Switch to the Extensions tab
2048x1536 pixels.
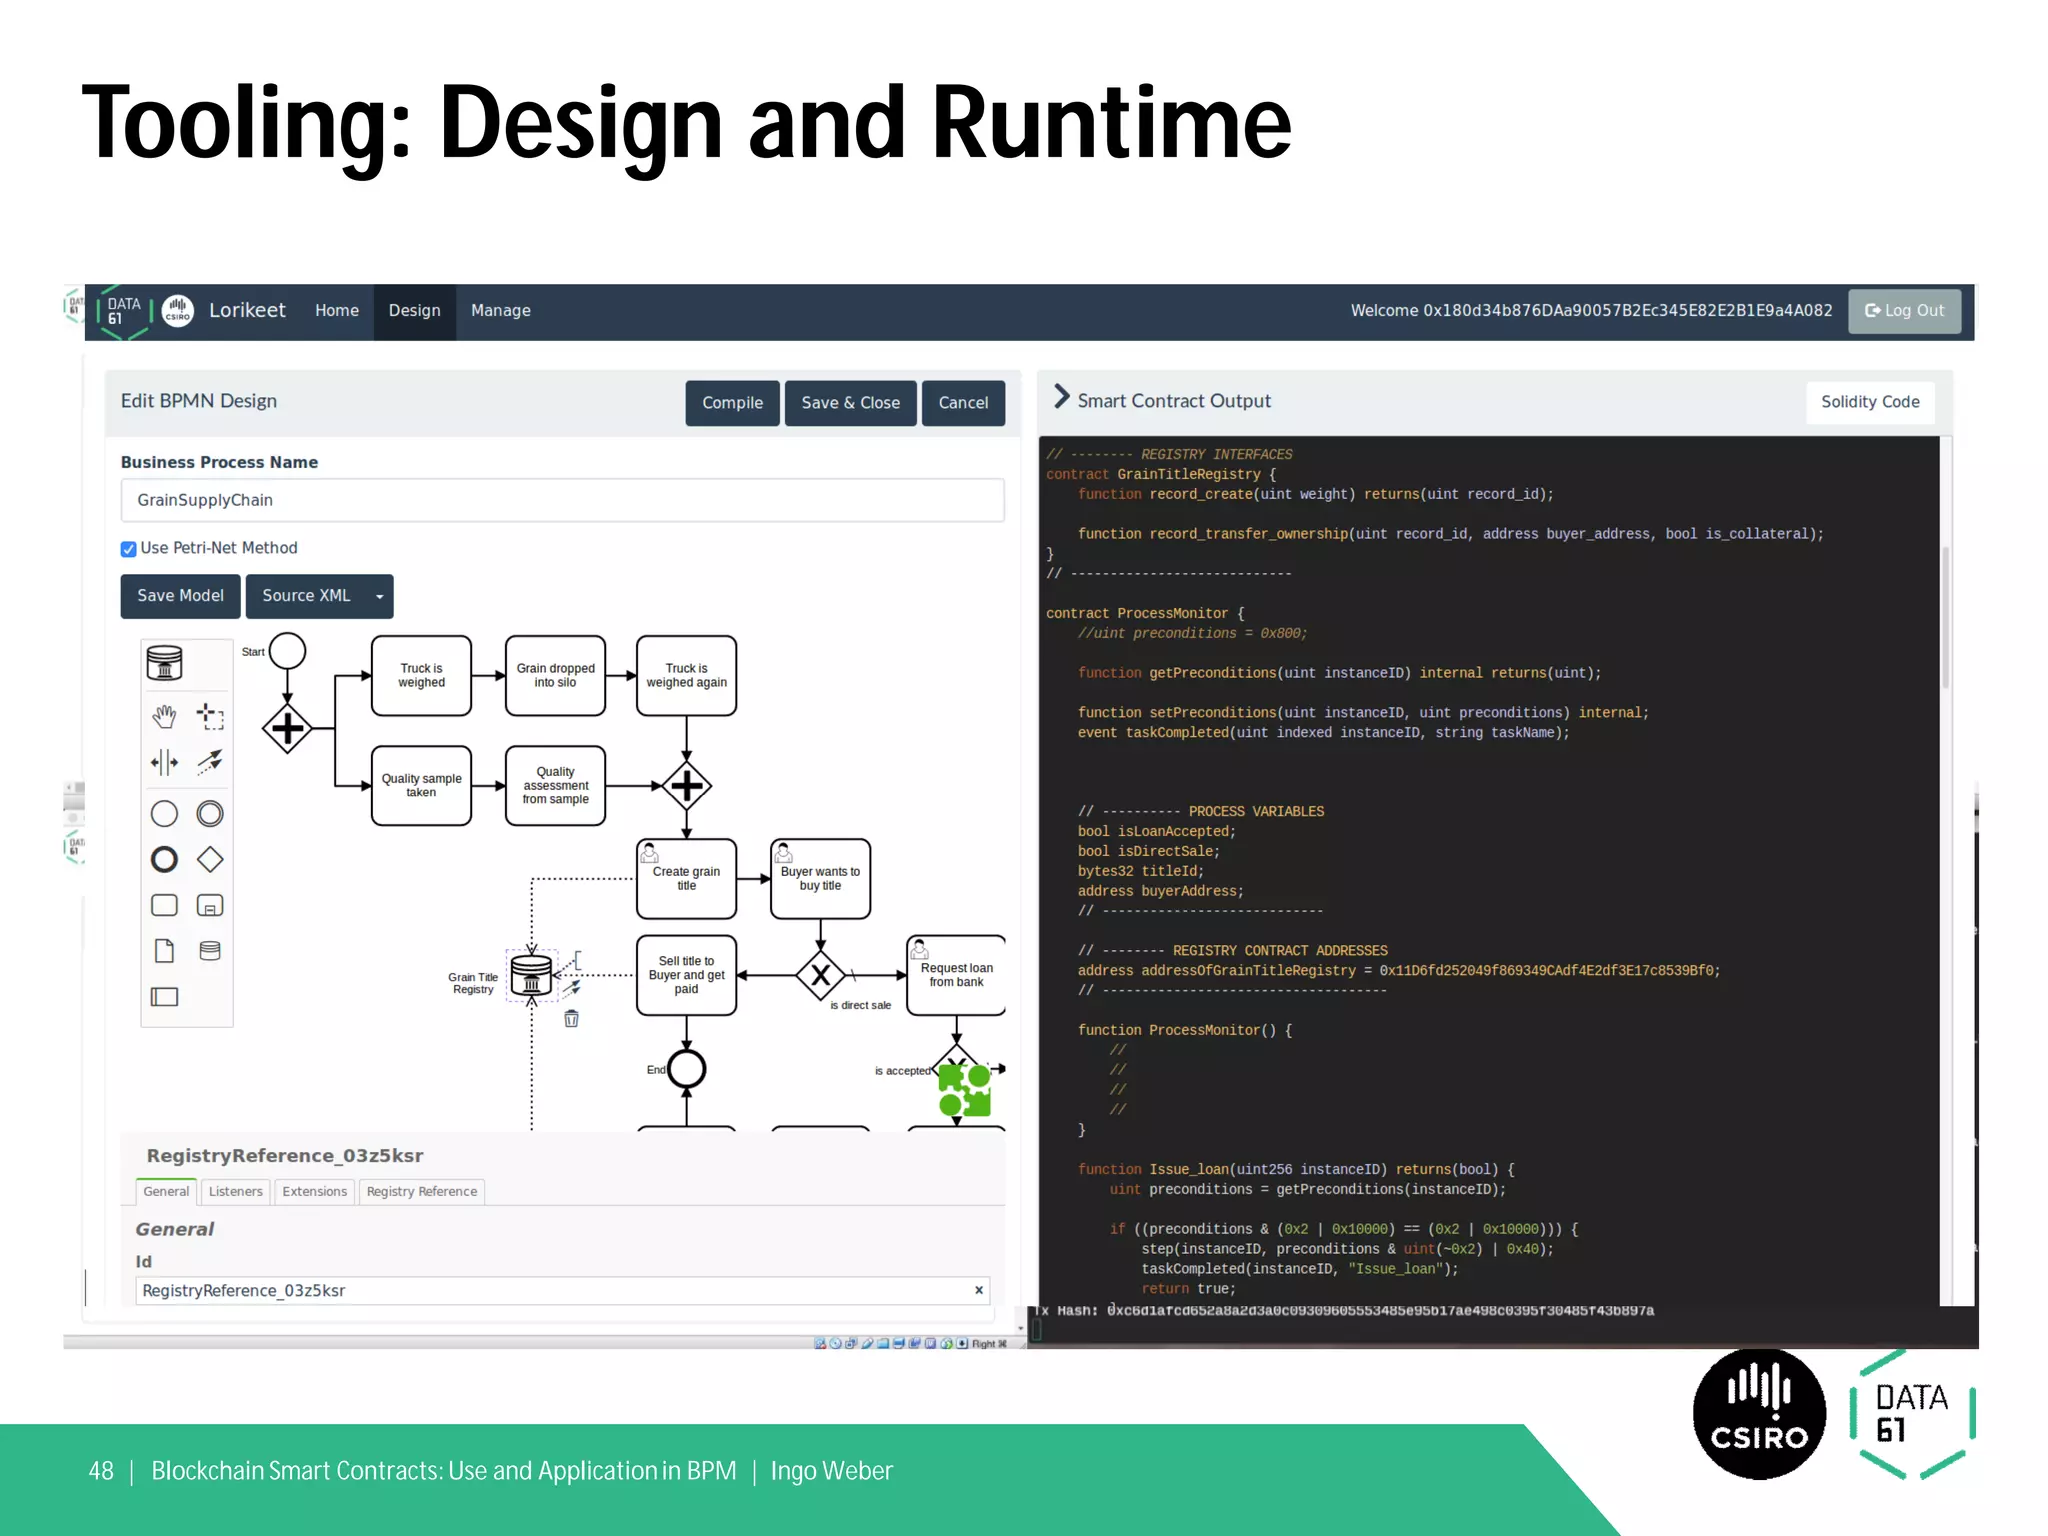pos(315,1191)
